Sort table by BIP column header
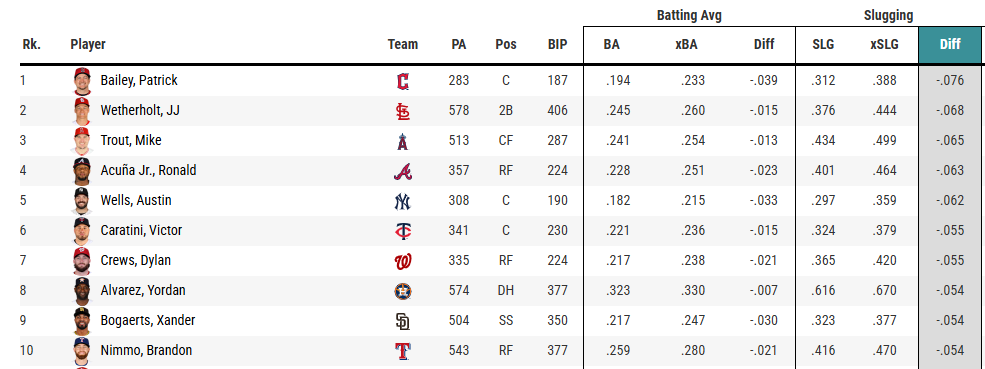985x369 pixels. (x=557, y=45)
